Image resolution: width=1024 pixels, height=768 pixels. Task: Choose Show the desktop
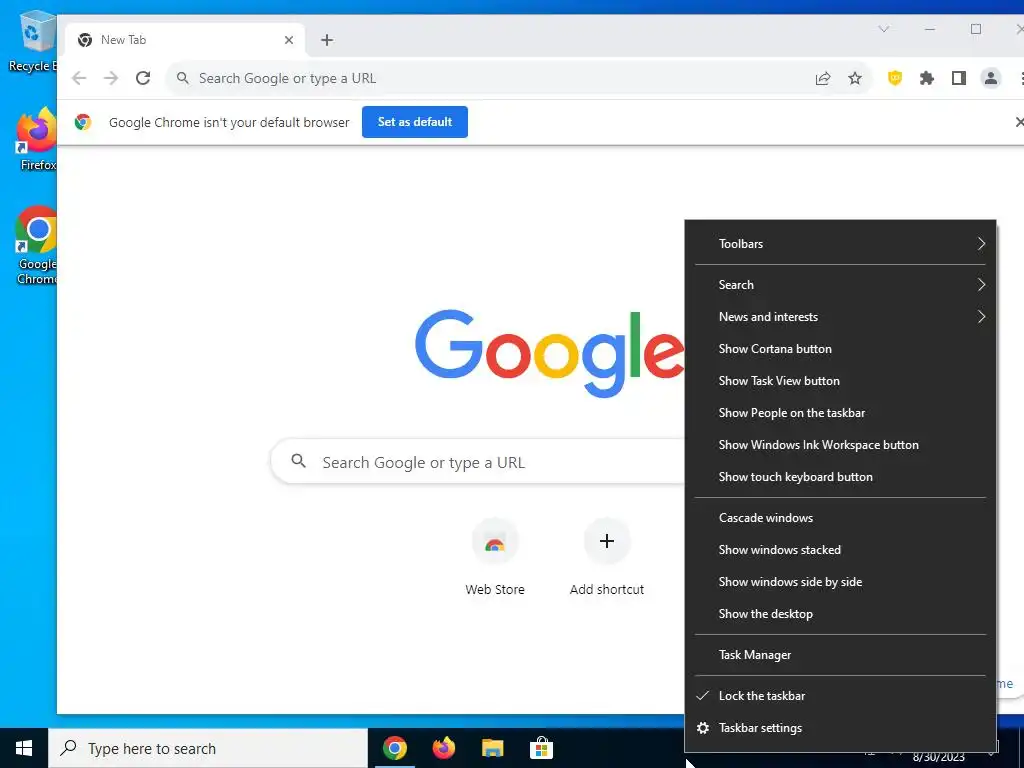[840, 614]
